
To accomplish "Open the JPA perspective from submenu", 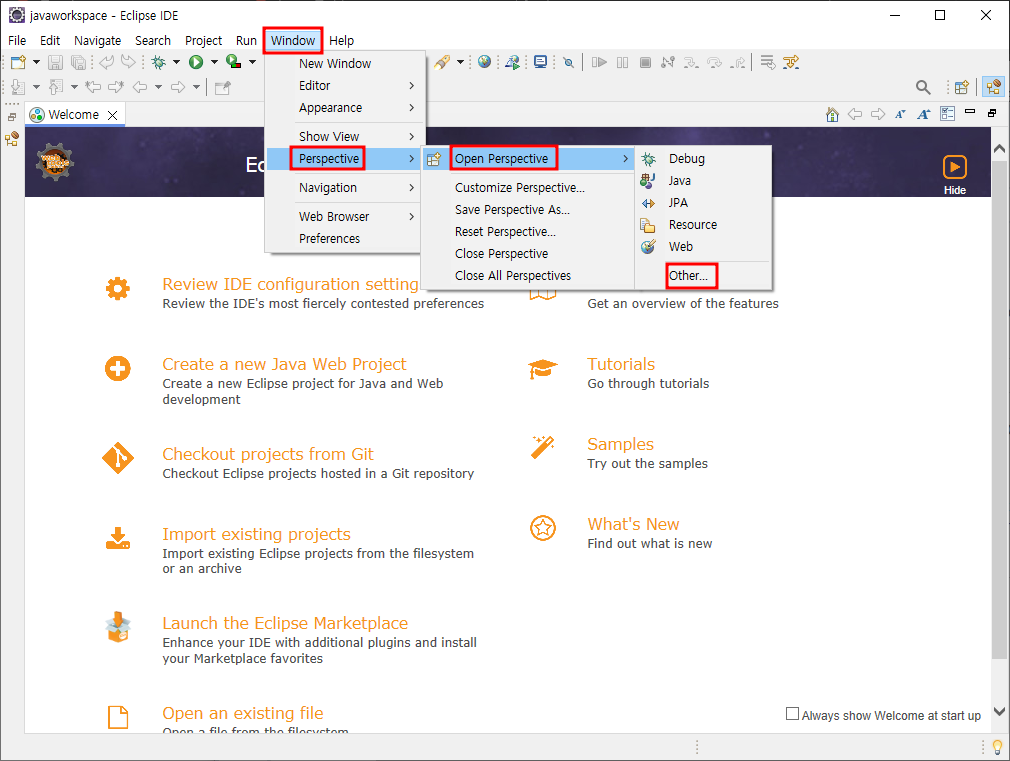I will tap(703, 202).
